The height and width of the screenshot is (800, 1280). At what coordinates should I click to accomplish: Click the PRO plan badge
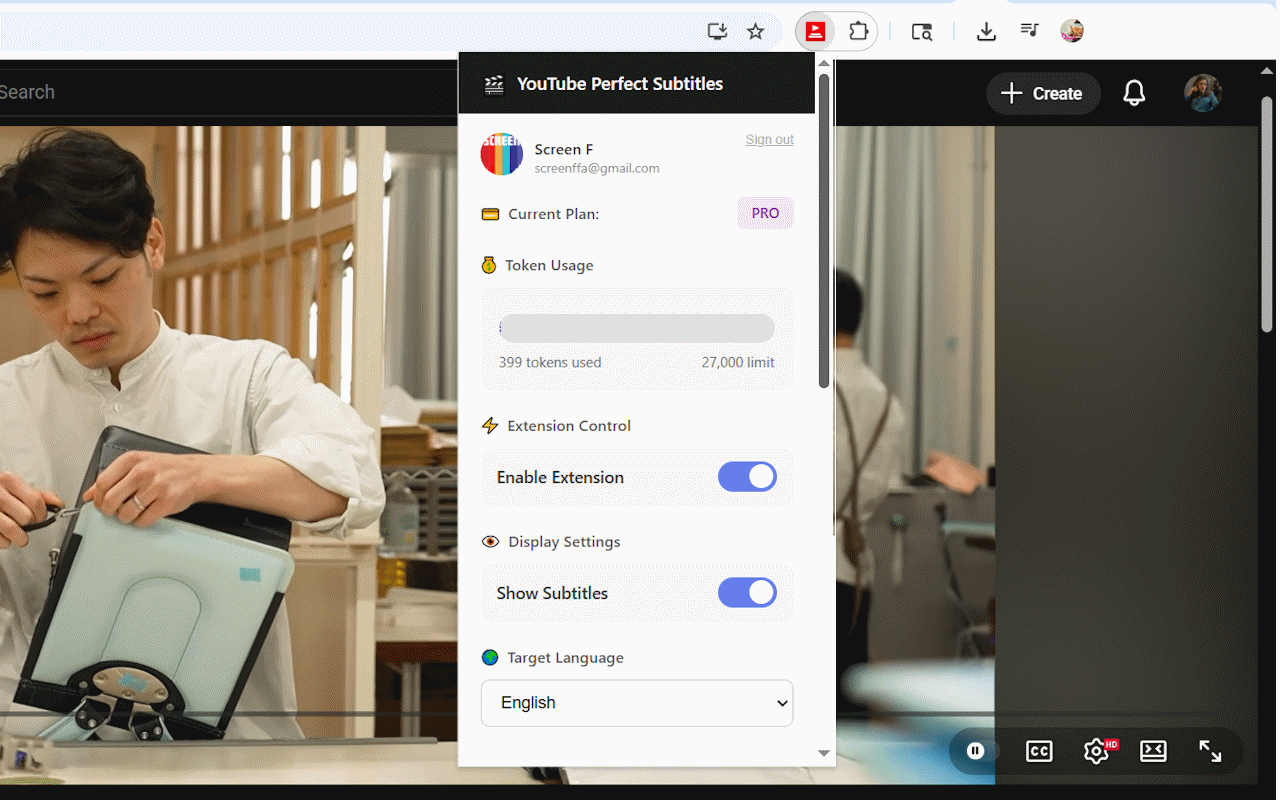(765, 213)
